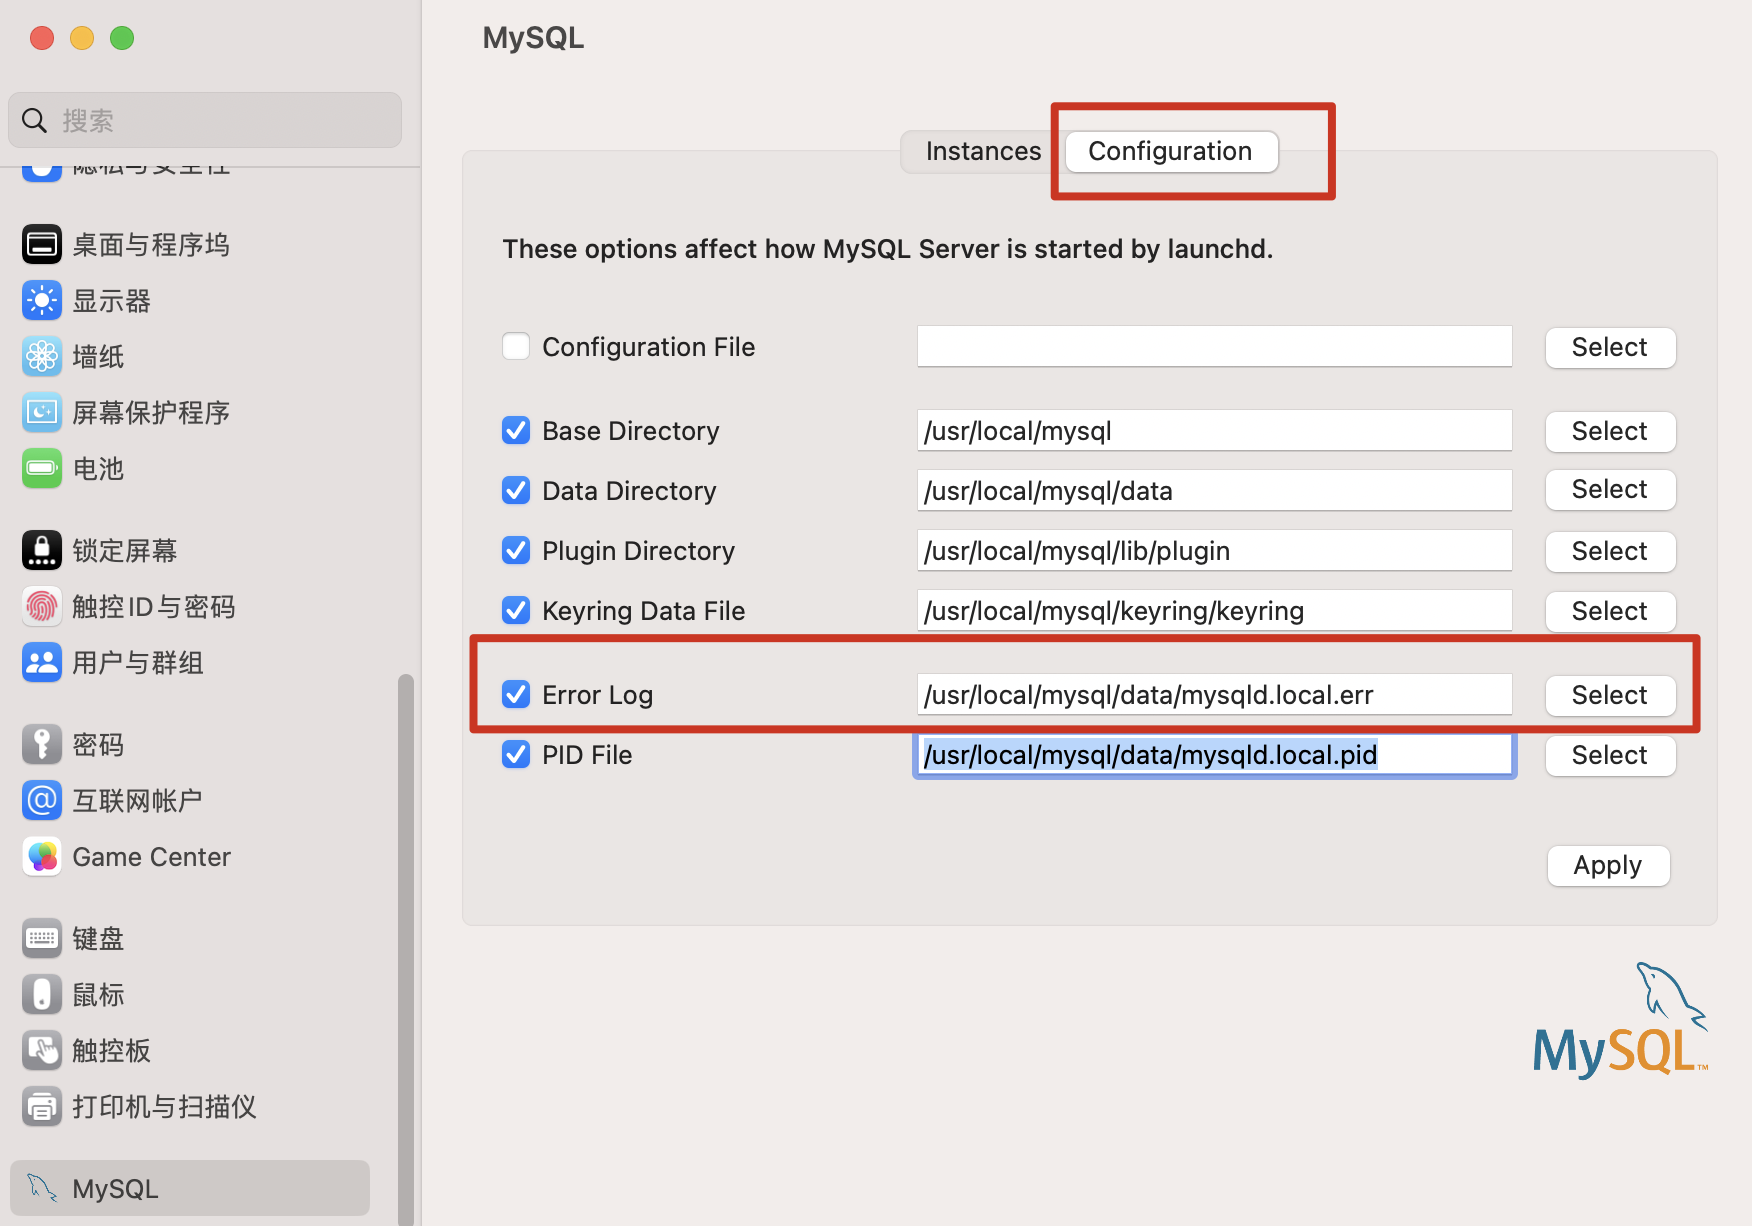This screenshot has height=1226, width=1752.
Task: Select 互联网帐户 label in sidebar
Action: coord(138,801)
